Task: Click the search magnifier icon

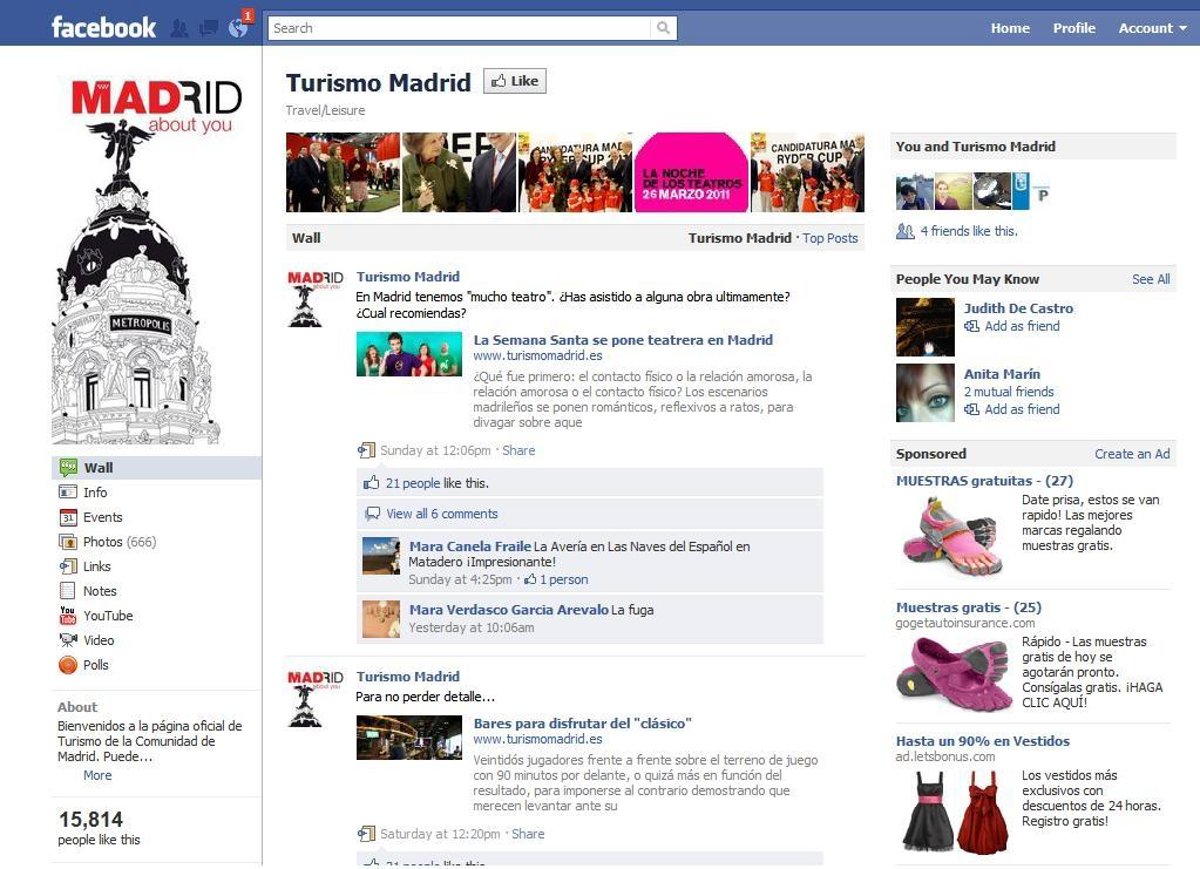Action: point(663,28)
